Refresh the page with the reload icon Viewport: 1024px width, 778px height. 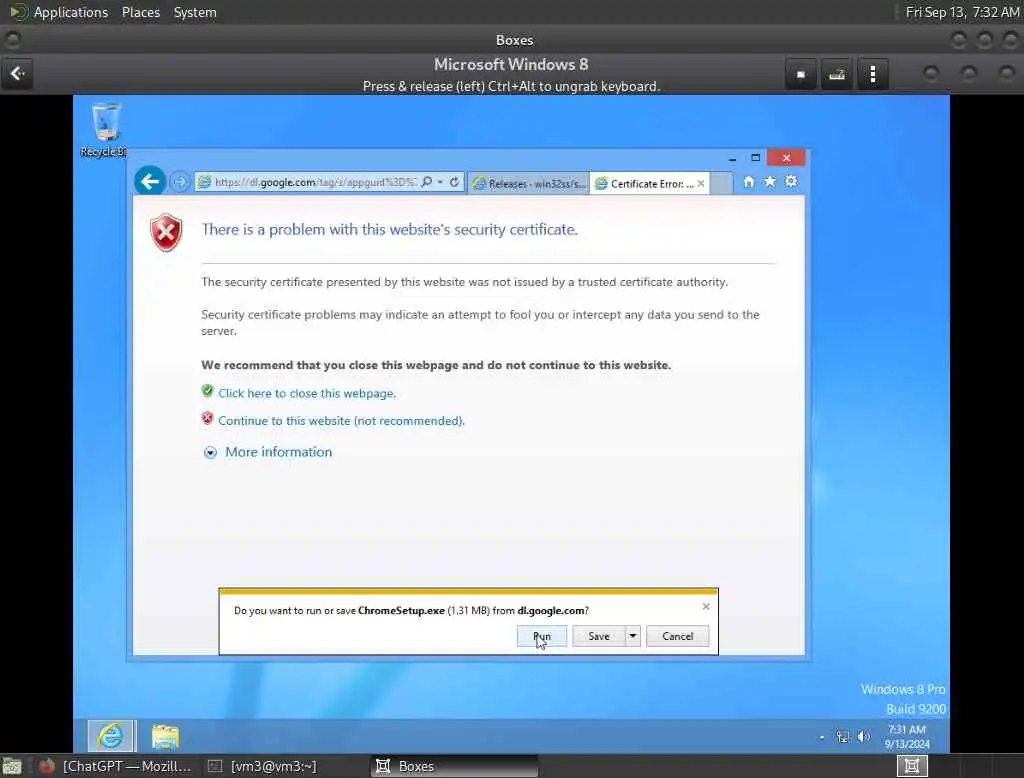(455, 182)
